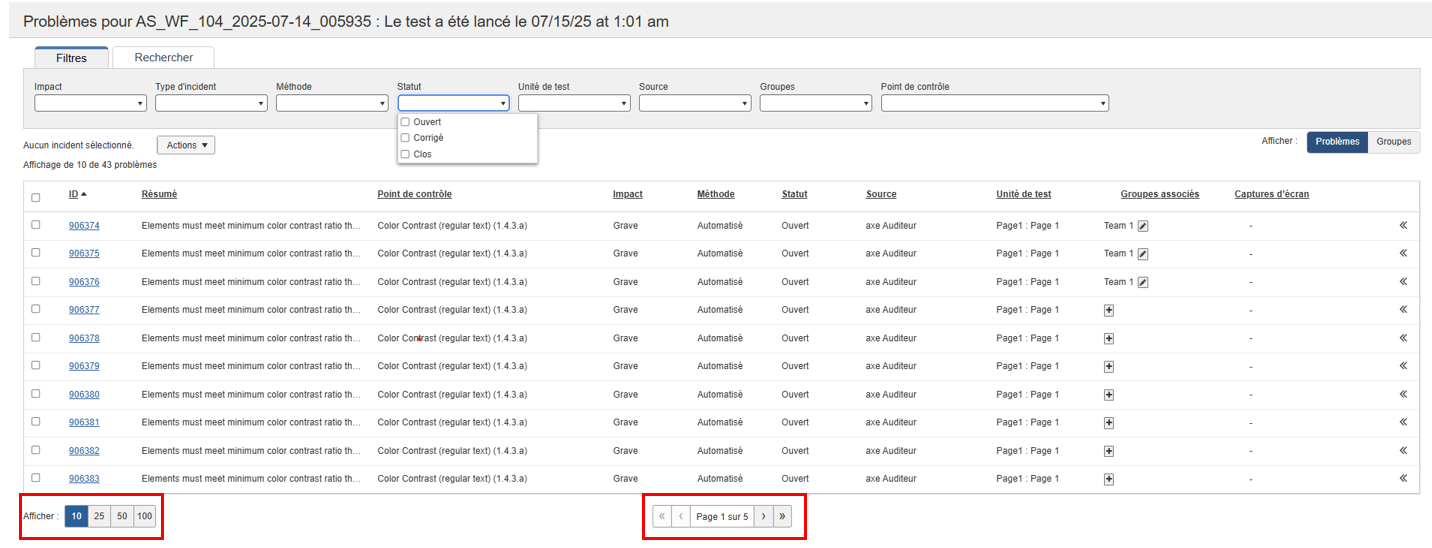The width and height of the screenshot is (1432, 548).
Task: Switch view to Groupes
Action: point(1393,142)
